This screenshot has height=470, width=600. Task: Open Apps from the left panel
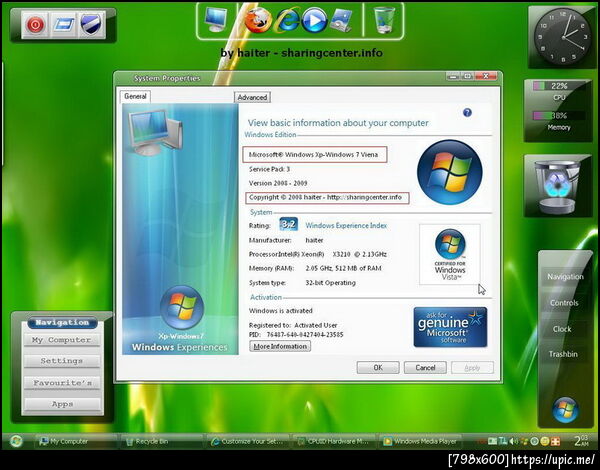tap(62, 404)
